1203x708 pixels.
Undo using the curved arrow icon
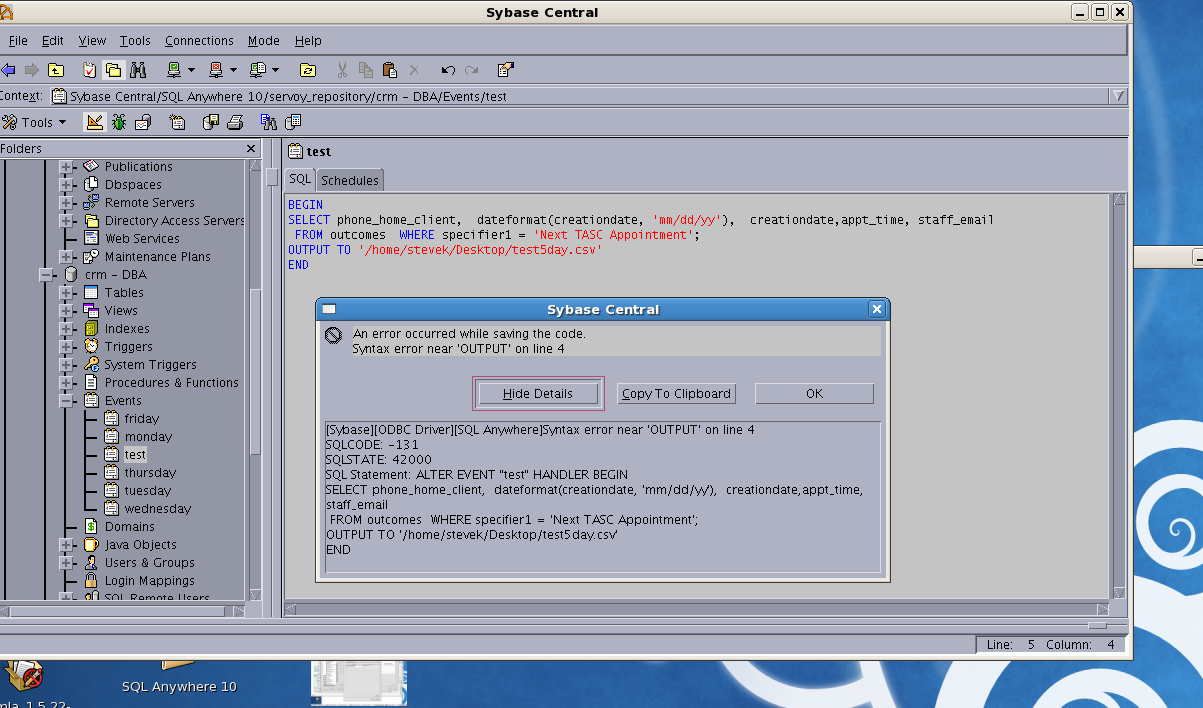click(x=448, y=70)
